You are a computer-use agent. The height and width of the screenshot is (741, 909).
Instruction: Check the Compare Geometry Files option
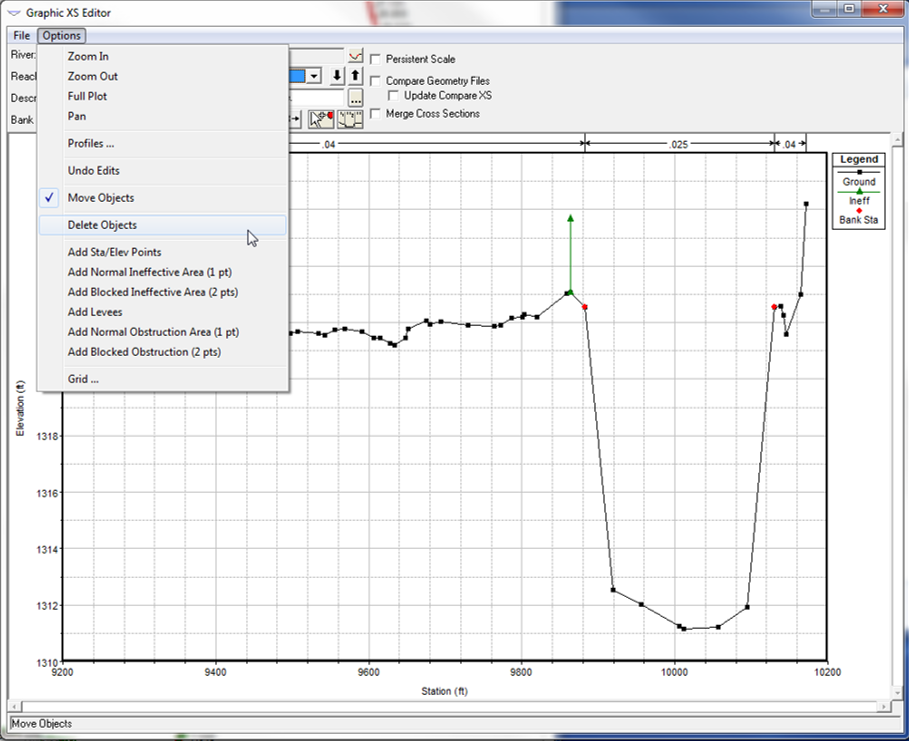point(376,81)
